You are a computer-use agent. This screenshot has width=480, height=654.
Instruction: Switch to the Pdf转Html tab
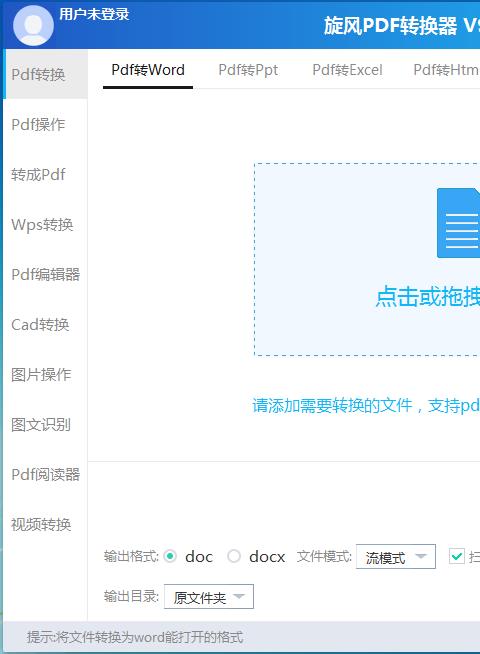[x=446, y=70]
